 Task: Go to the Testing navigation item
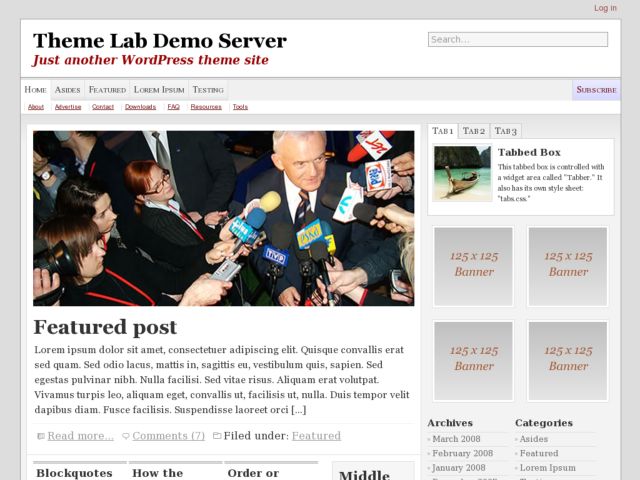[208, 90]
